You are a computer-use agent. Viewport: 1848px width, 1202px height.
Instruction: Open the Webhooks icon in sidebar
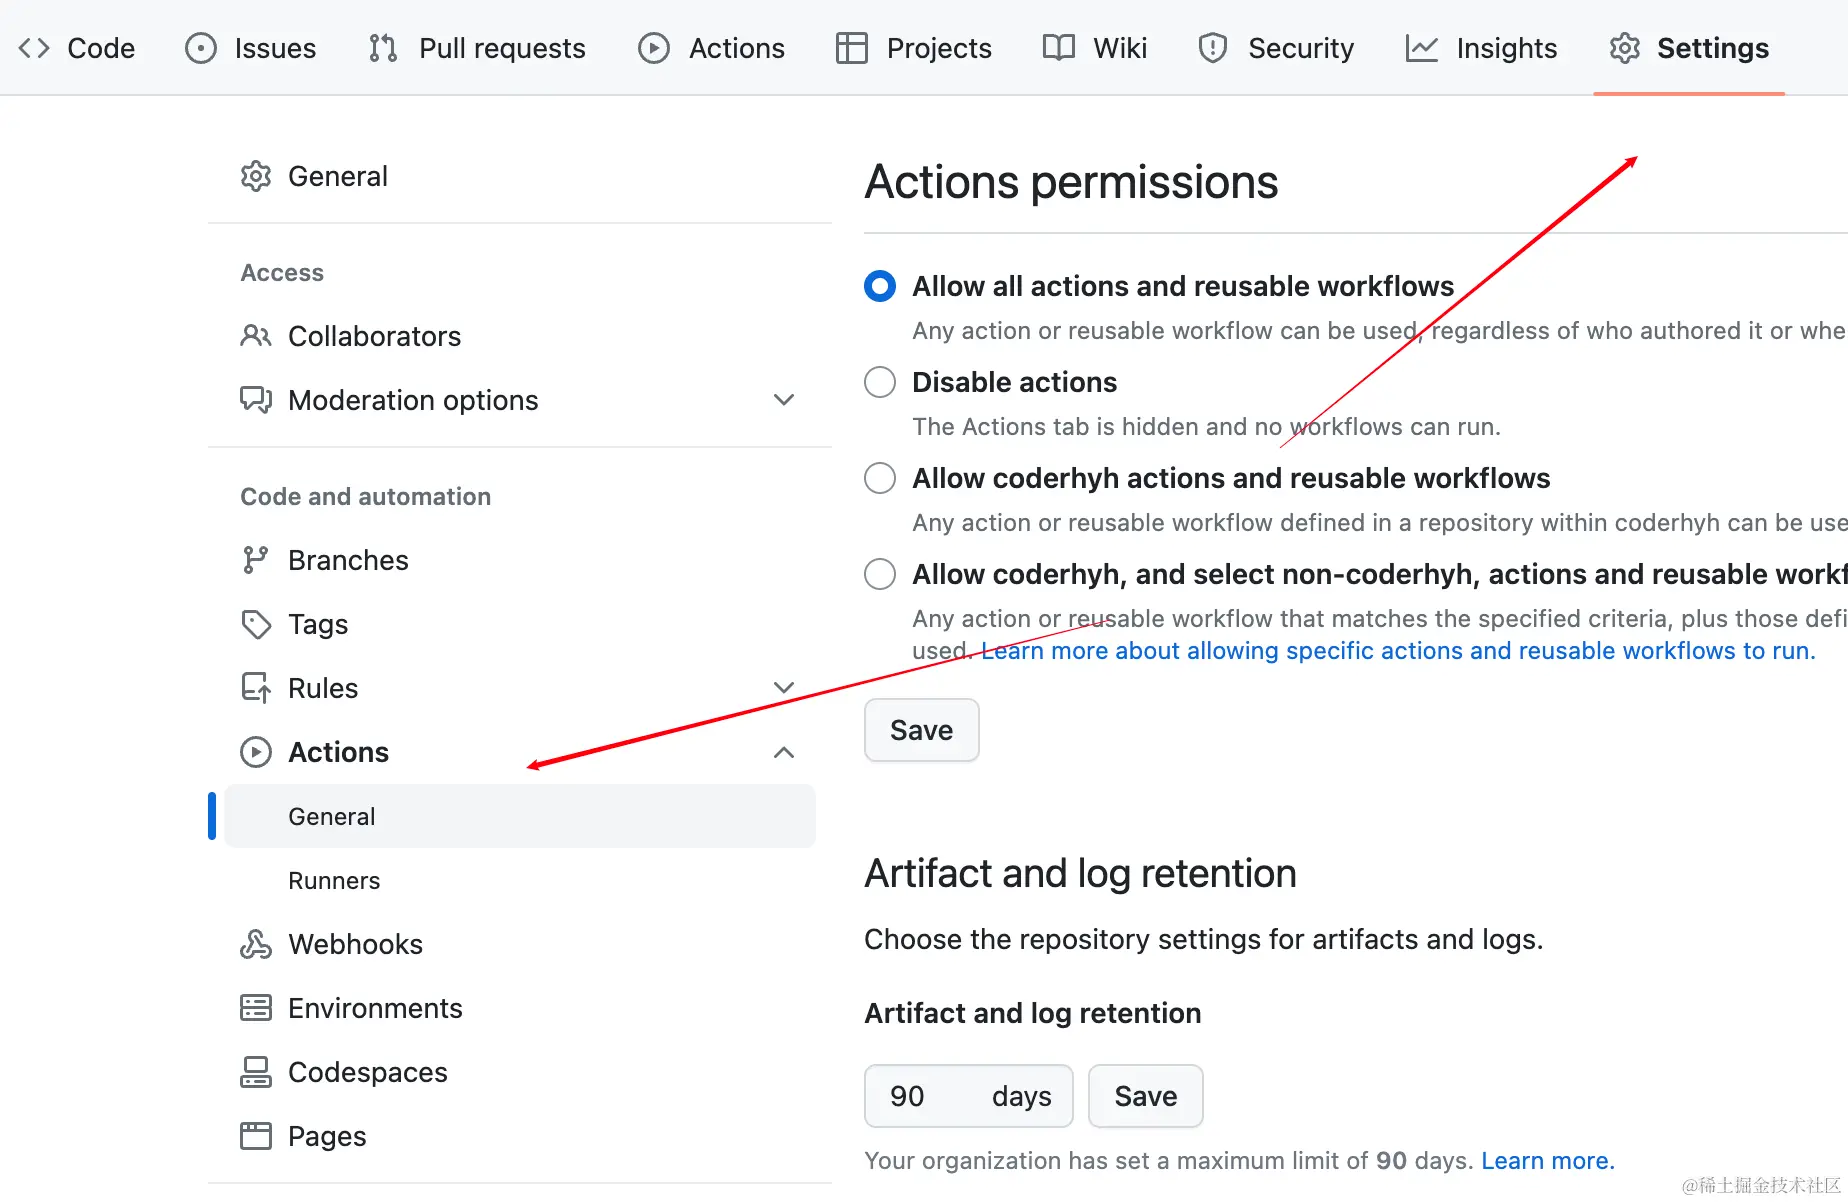[x=256, y=944]
